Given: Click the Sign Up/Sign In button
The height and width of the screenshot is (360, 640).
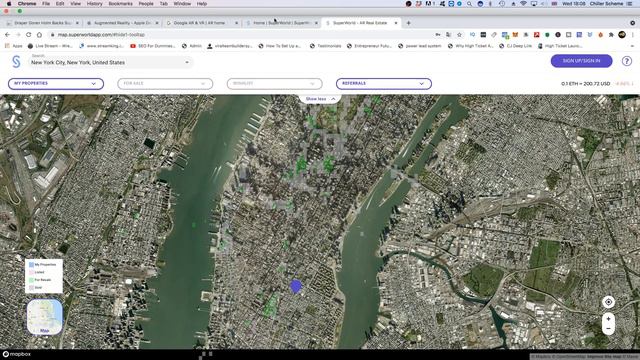Looking at the screenshot, I should [x=581, y=61].
